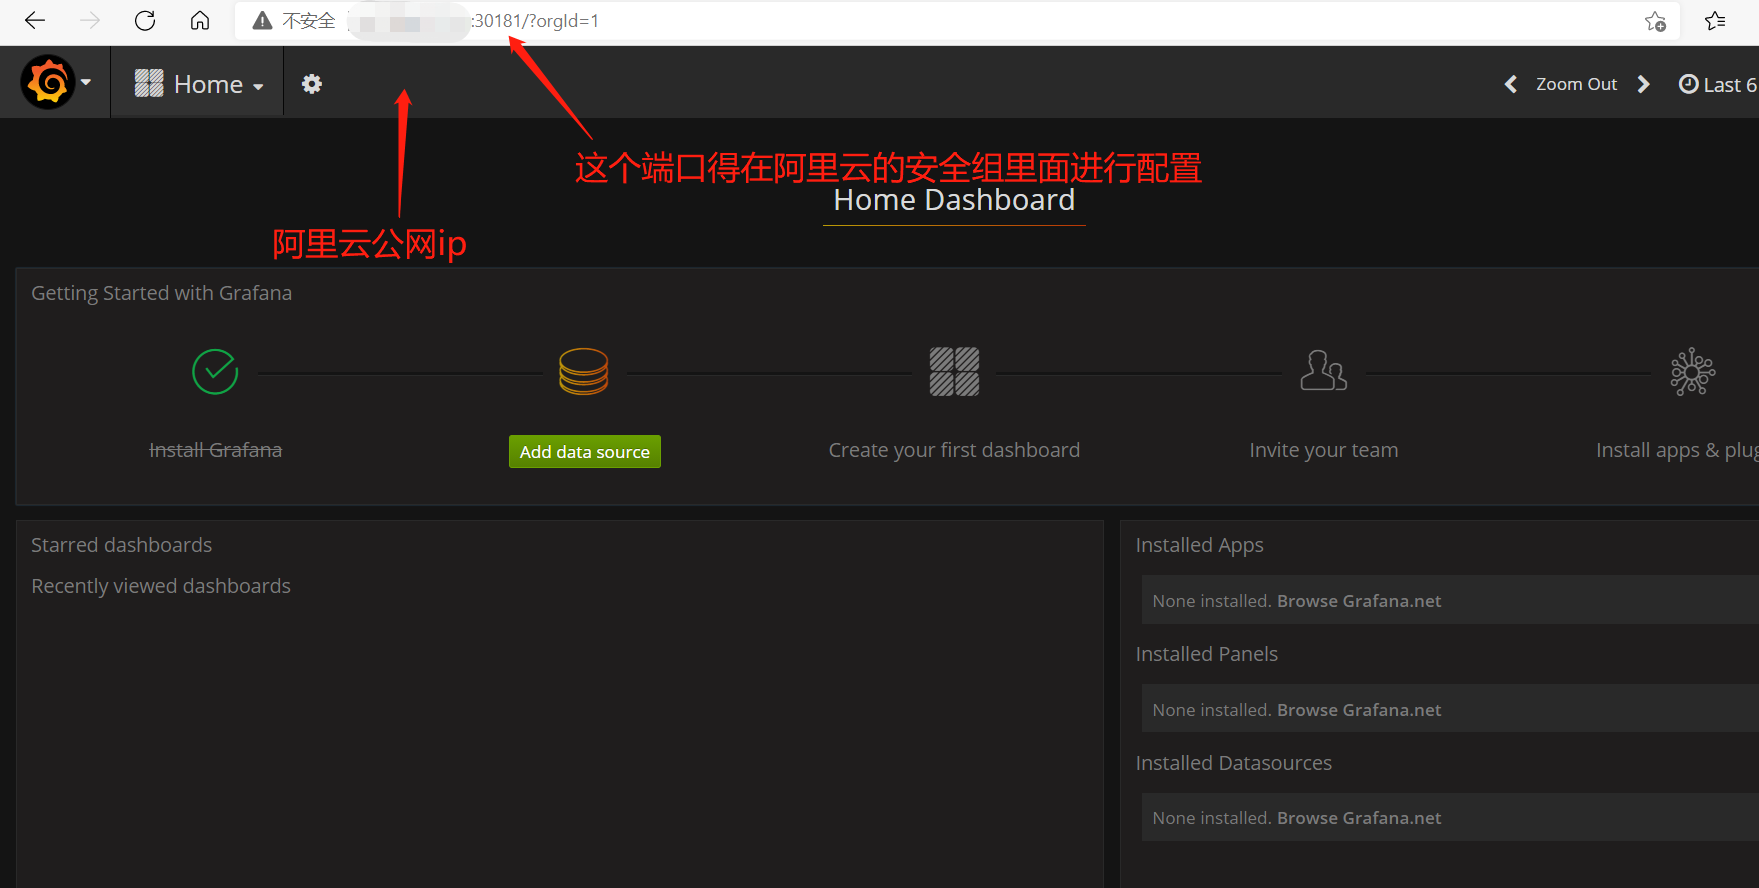This screenshot has height=888, width=1759.
Task: Click the Home Dashboard title
Action: click(954, 200)
